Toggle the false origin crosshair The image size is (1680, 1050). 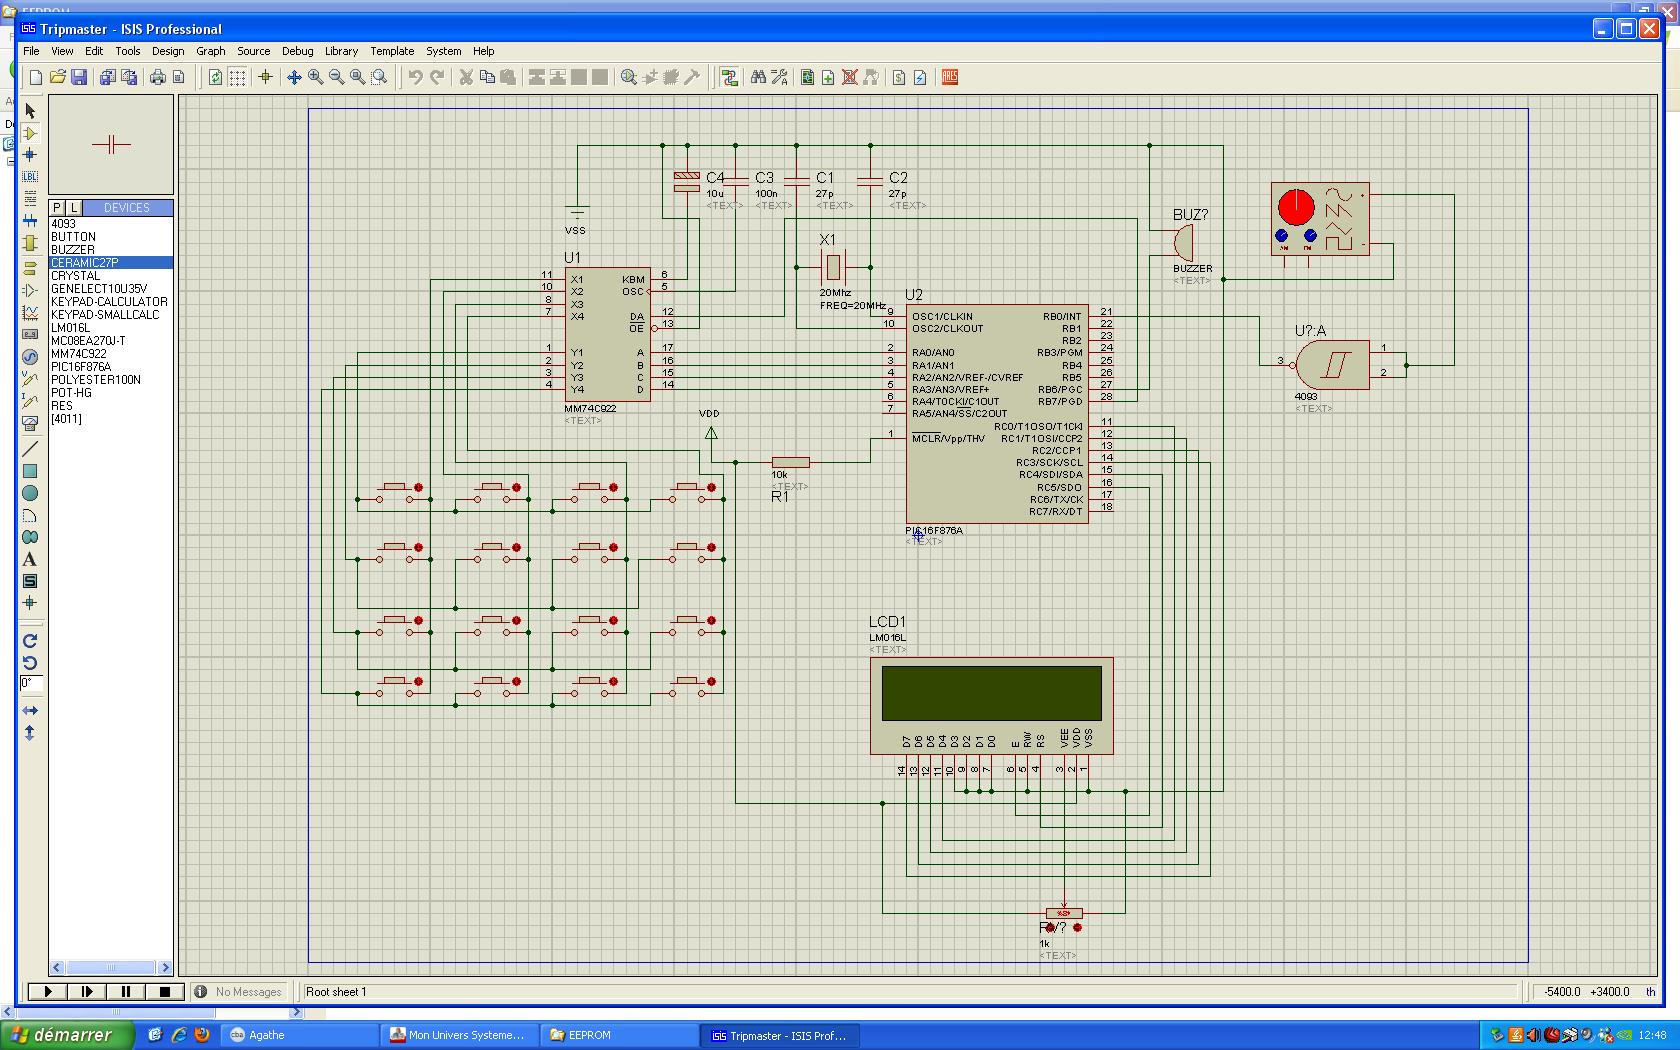[265, 77]
